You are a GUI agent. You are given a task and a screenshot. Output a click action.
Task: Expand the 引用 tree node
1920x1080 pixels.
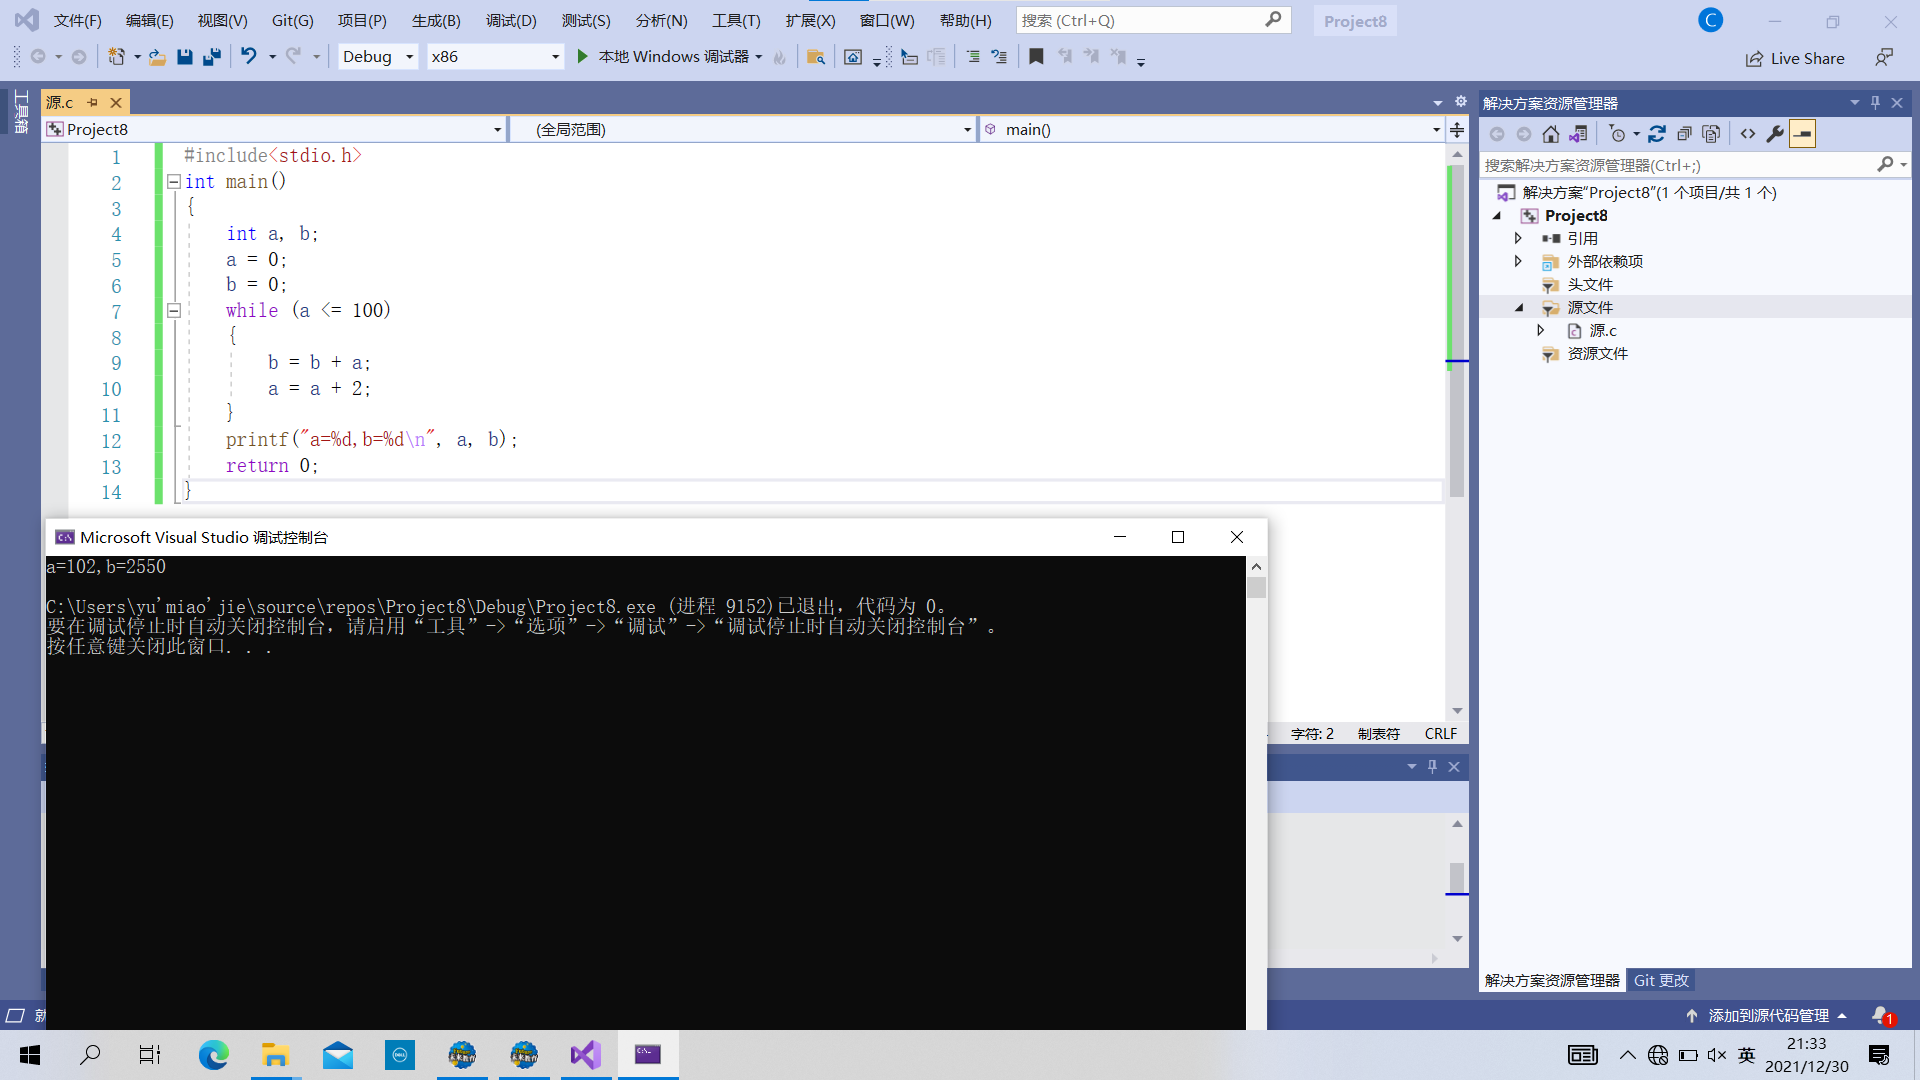tap(1518, 239)
